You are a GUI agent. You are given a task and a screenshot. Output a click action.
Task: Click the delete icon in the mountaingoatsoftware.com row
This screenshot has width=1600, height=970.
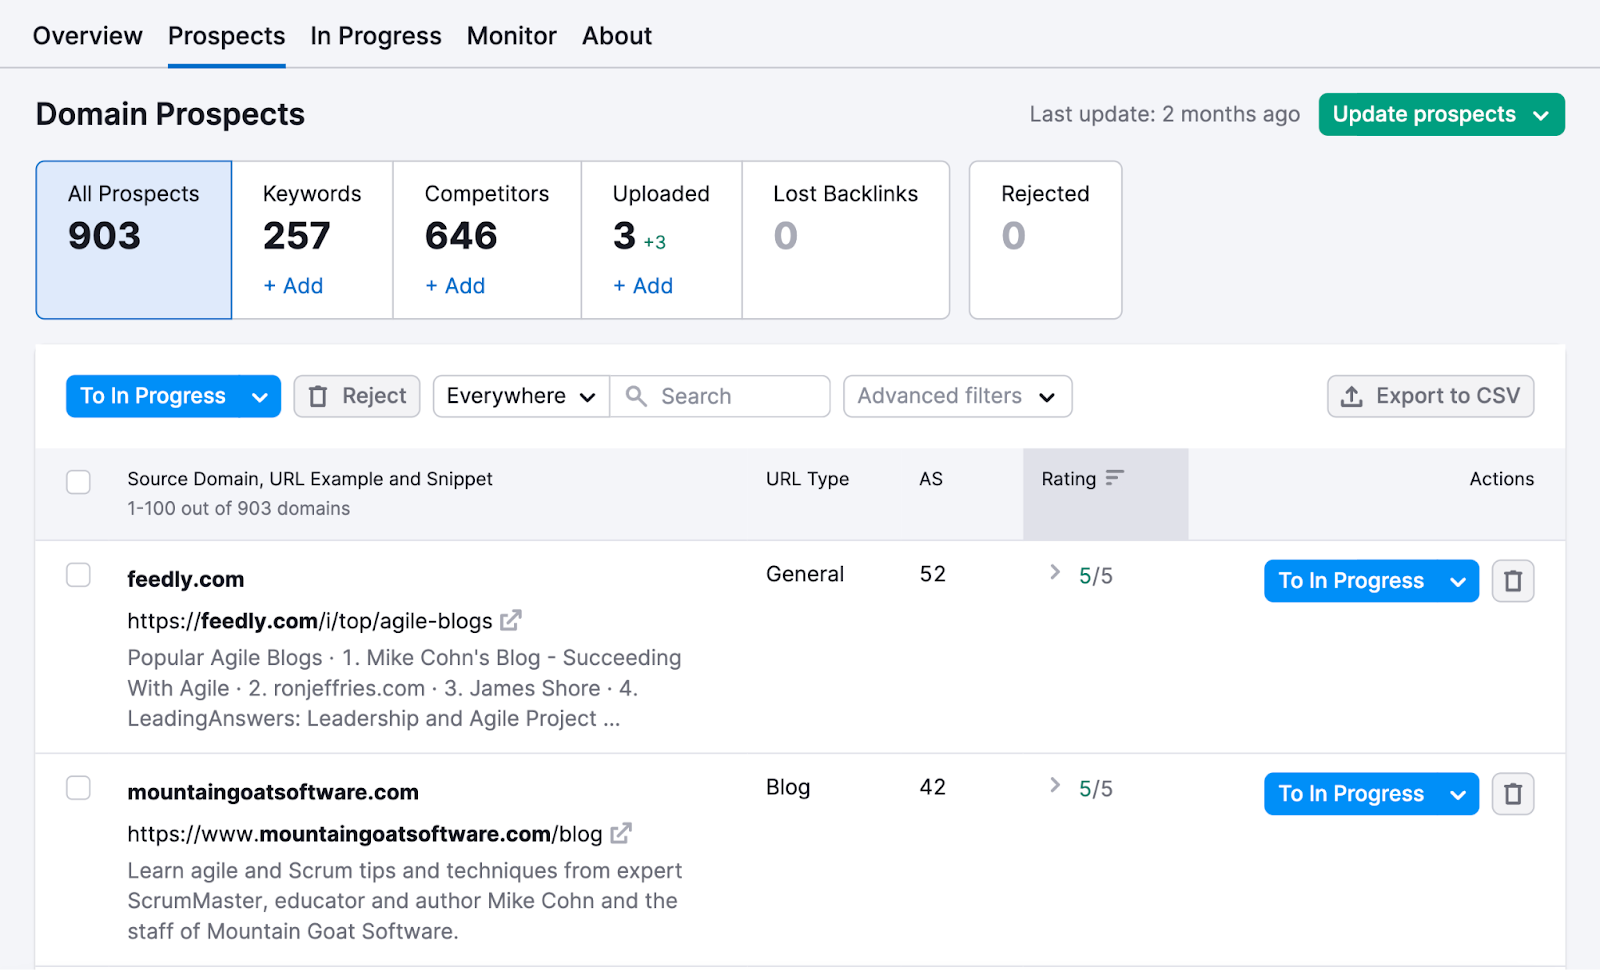[x=1513, y=793]
